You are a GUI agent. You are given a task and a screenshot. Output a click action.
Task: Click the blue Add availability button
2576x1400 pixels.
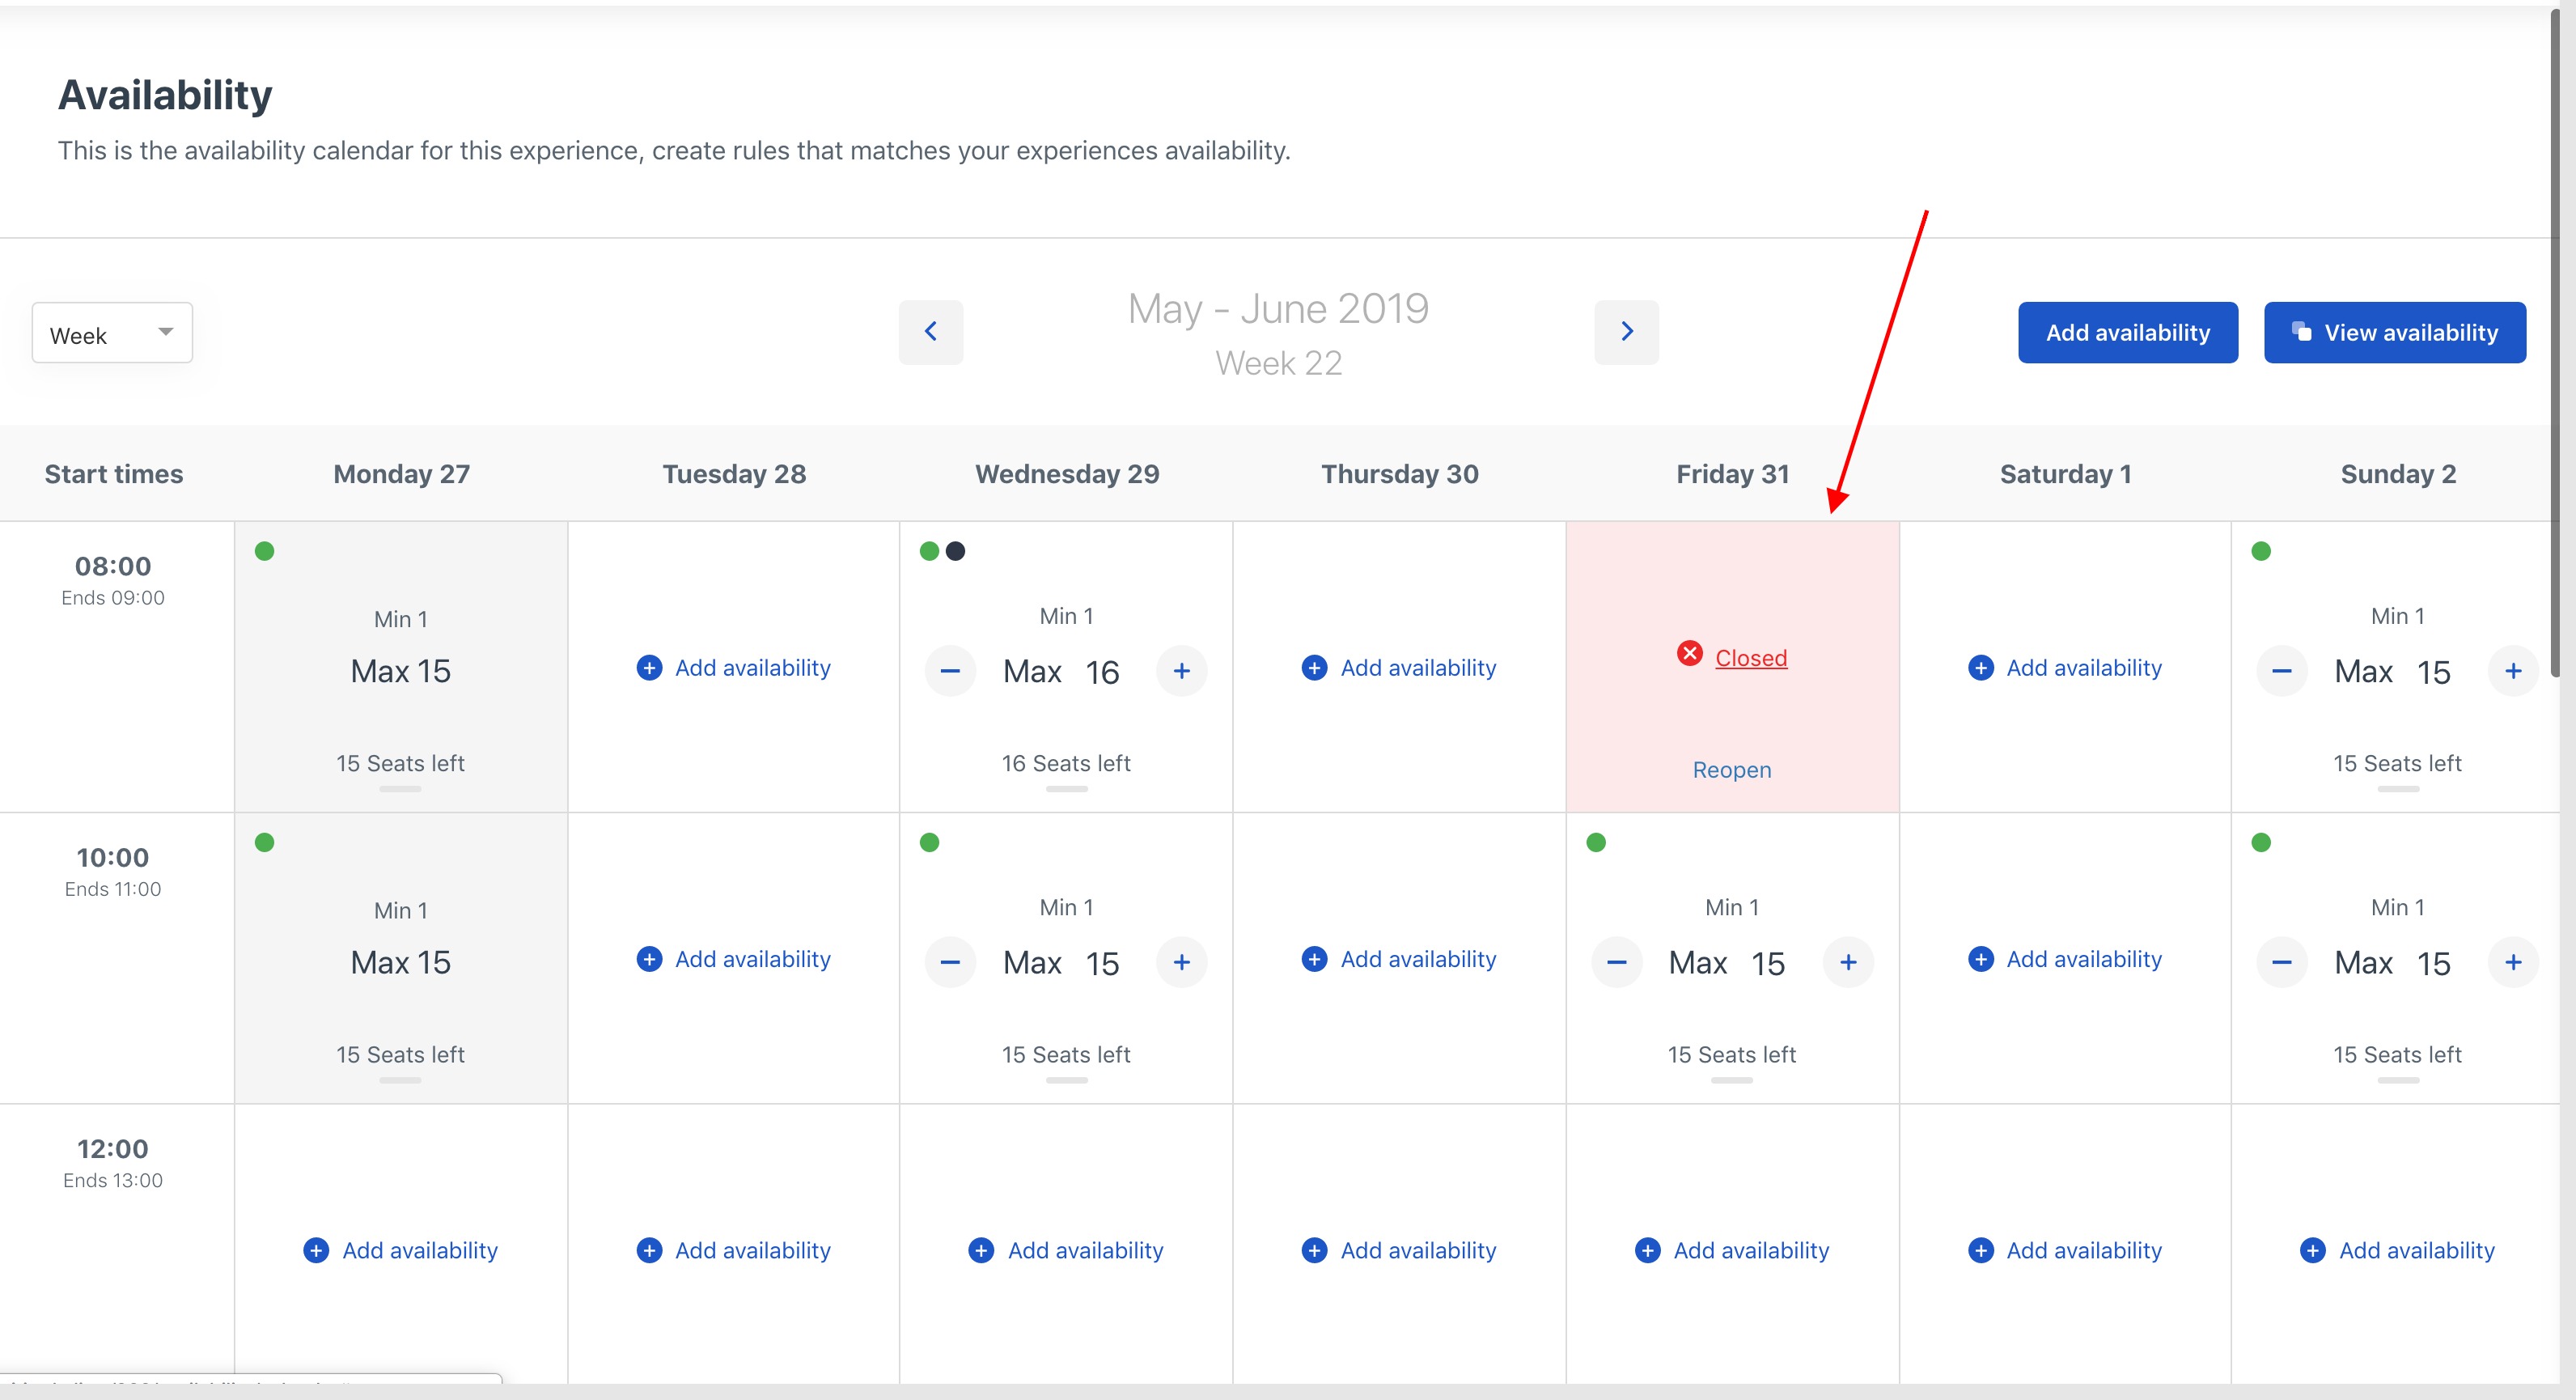tap(2127, 333)
